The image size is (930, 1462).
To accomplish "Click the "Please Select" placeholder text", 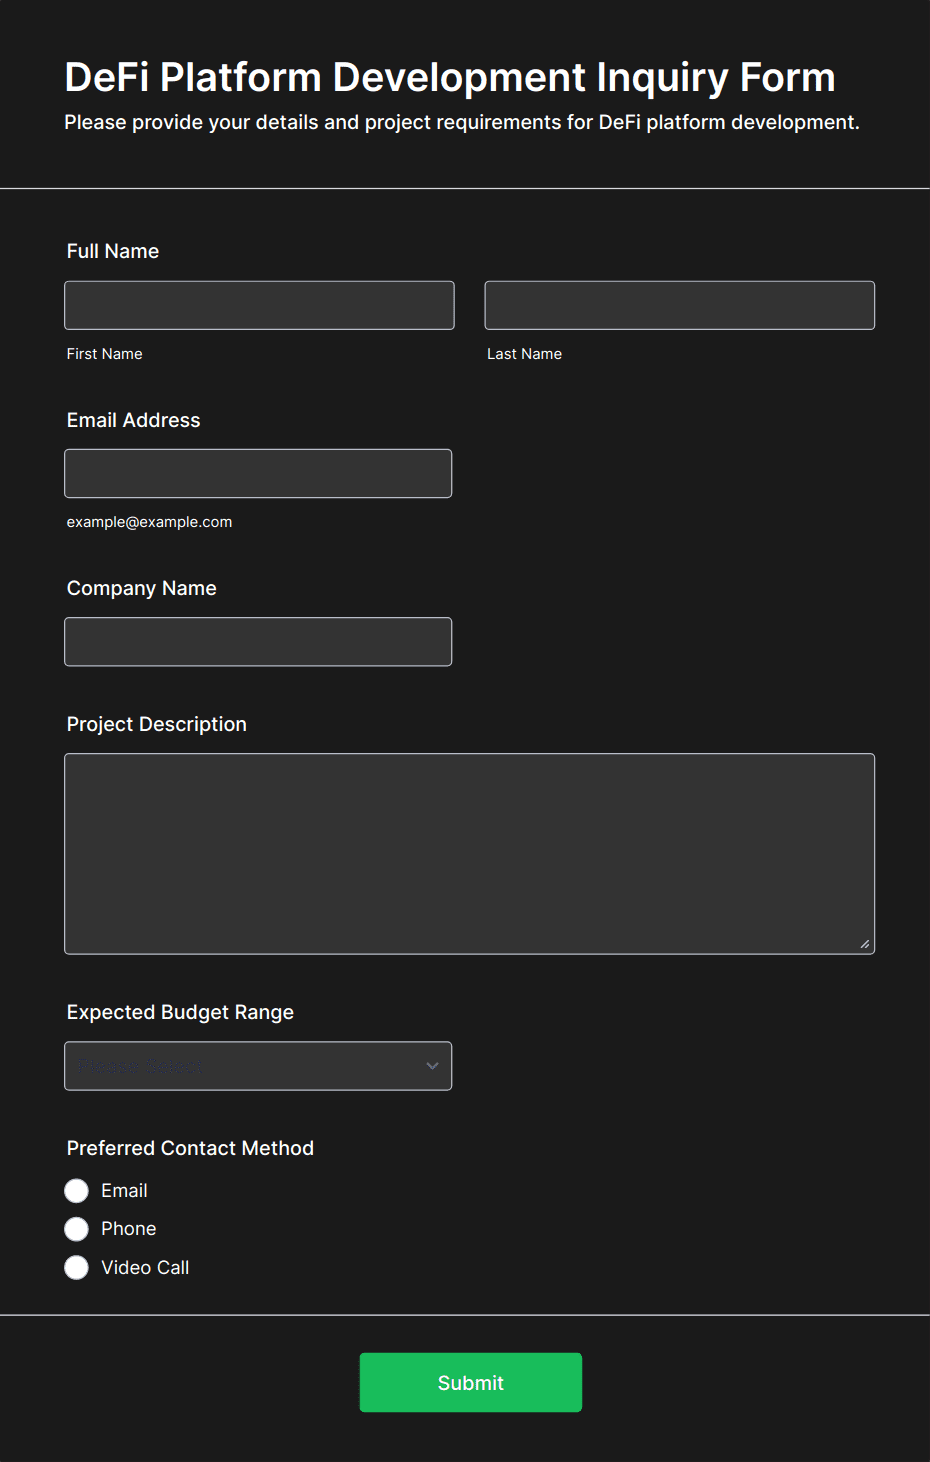I will [140, 1067].
